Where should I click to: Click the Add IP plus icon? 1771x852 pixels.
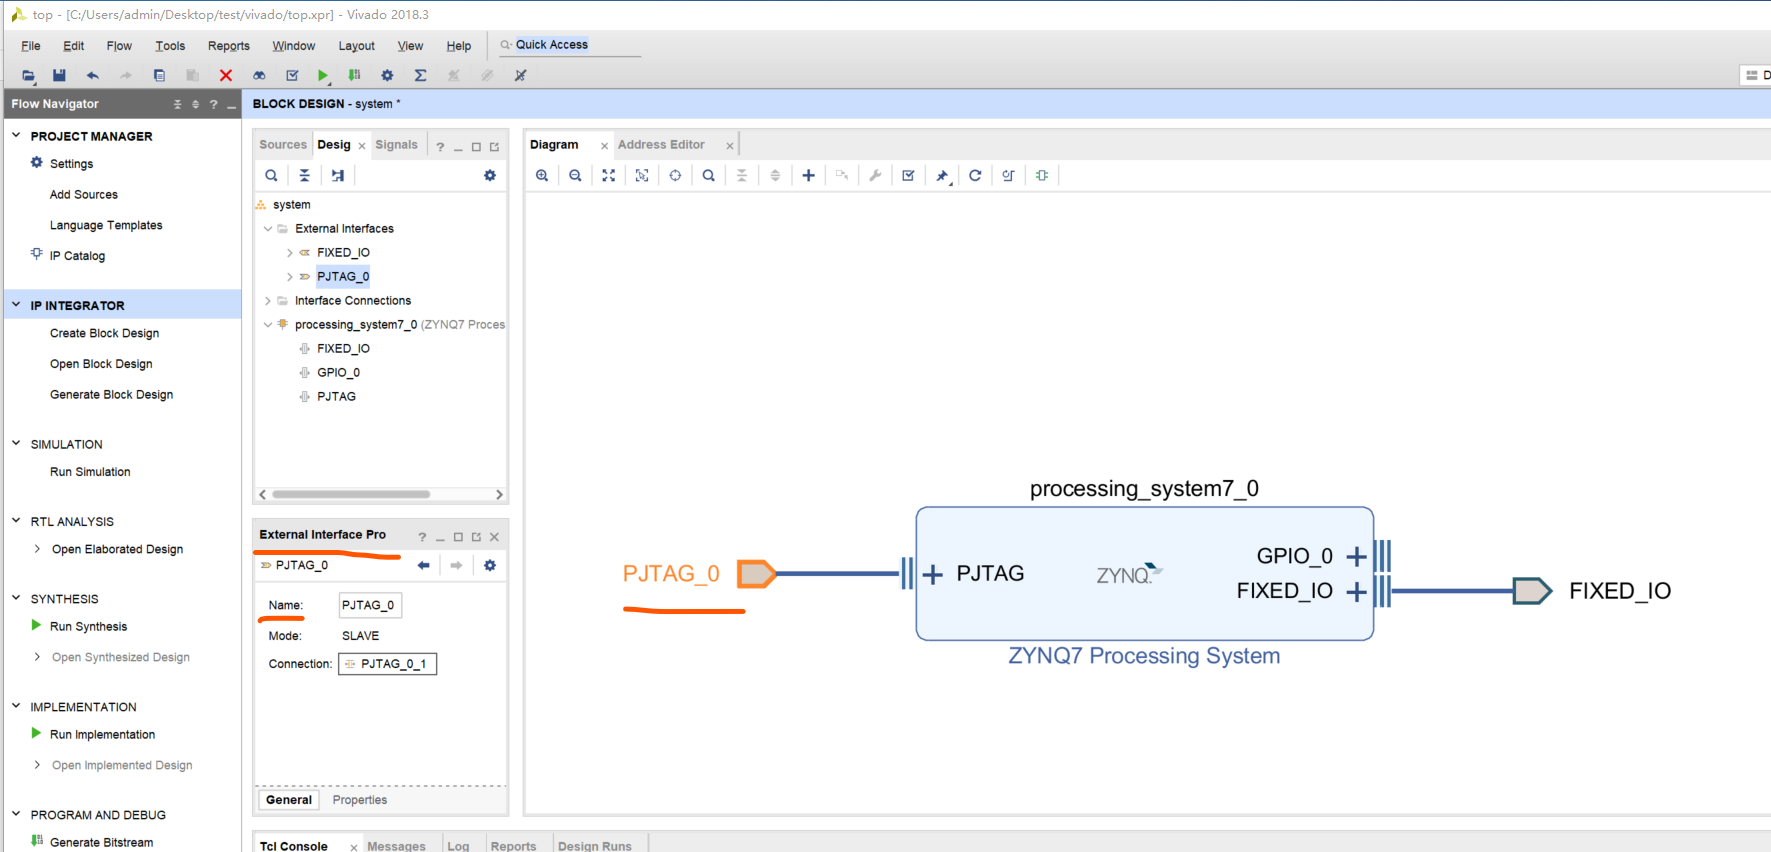coord(808,176)
